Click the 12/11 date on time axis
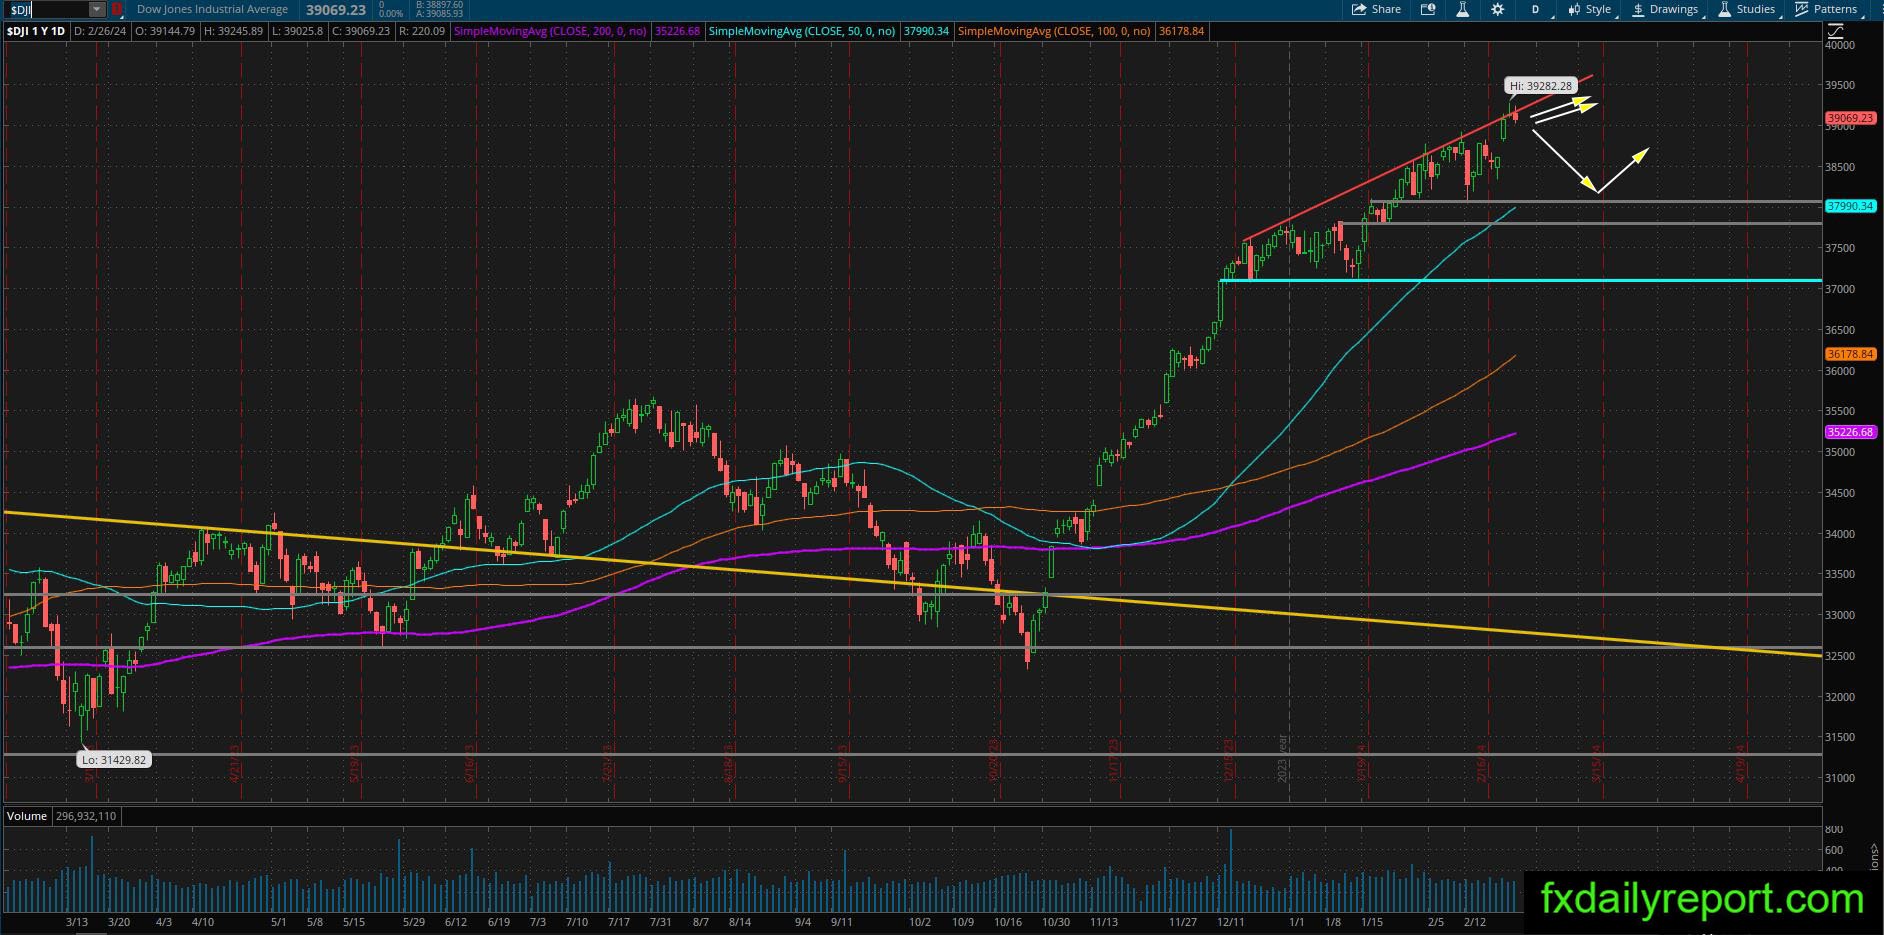 [x=1231, y=922]
